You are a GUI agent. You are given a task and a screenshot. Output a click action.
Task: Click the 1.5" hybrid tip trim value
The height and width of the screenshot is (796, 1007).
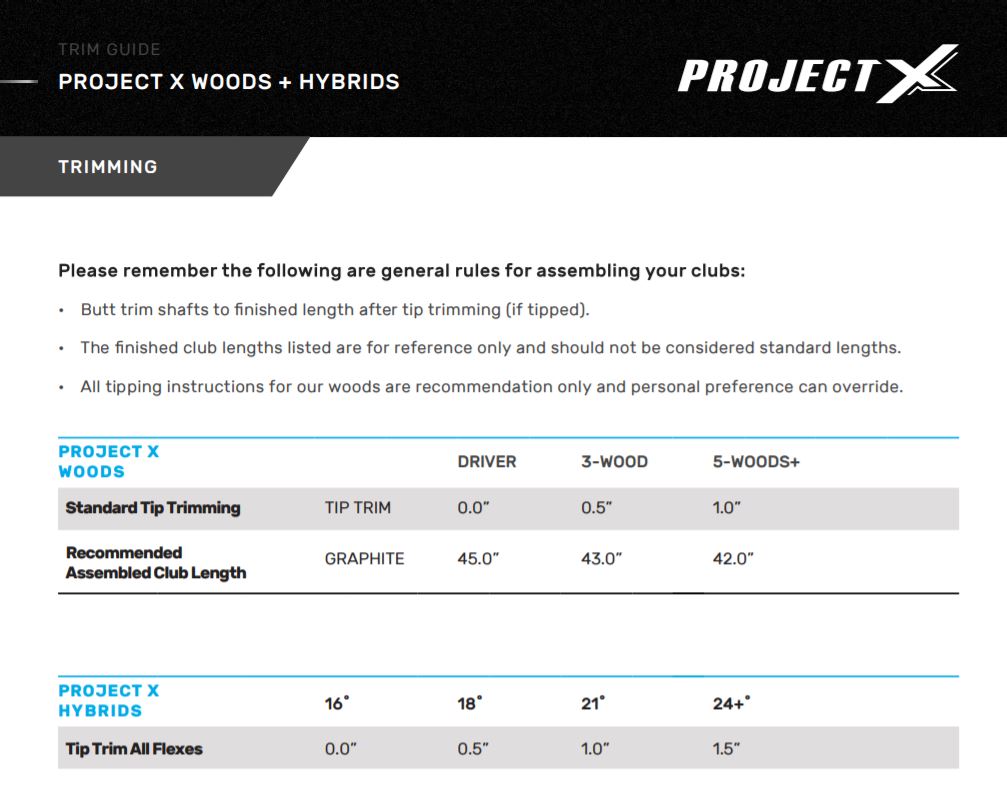[726, 748]
